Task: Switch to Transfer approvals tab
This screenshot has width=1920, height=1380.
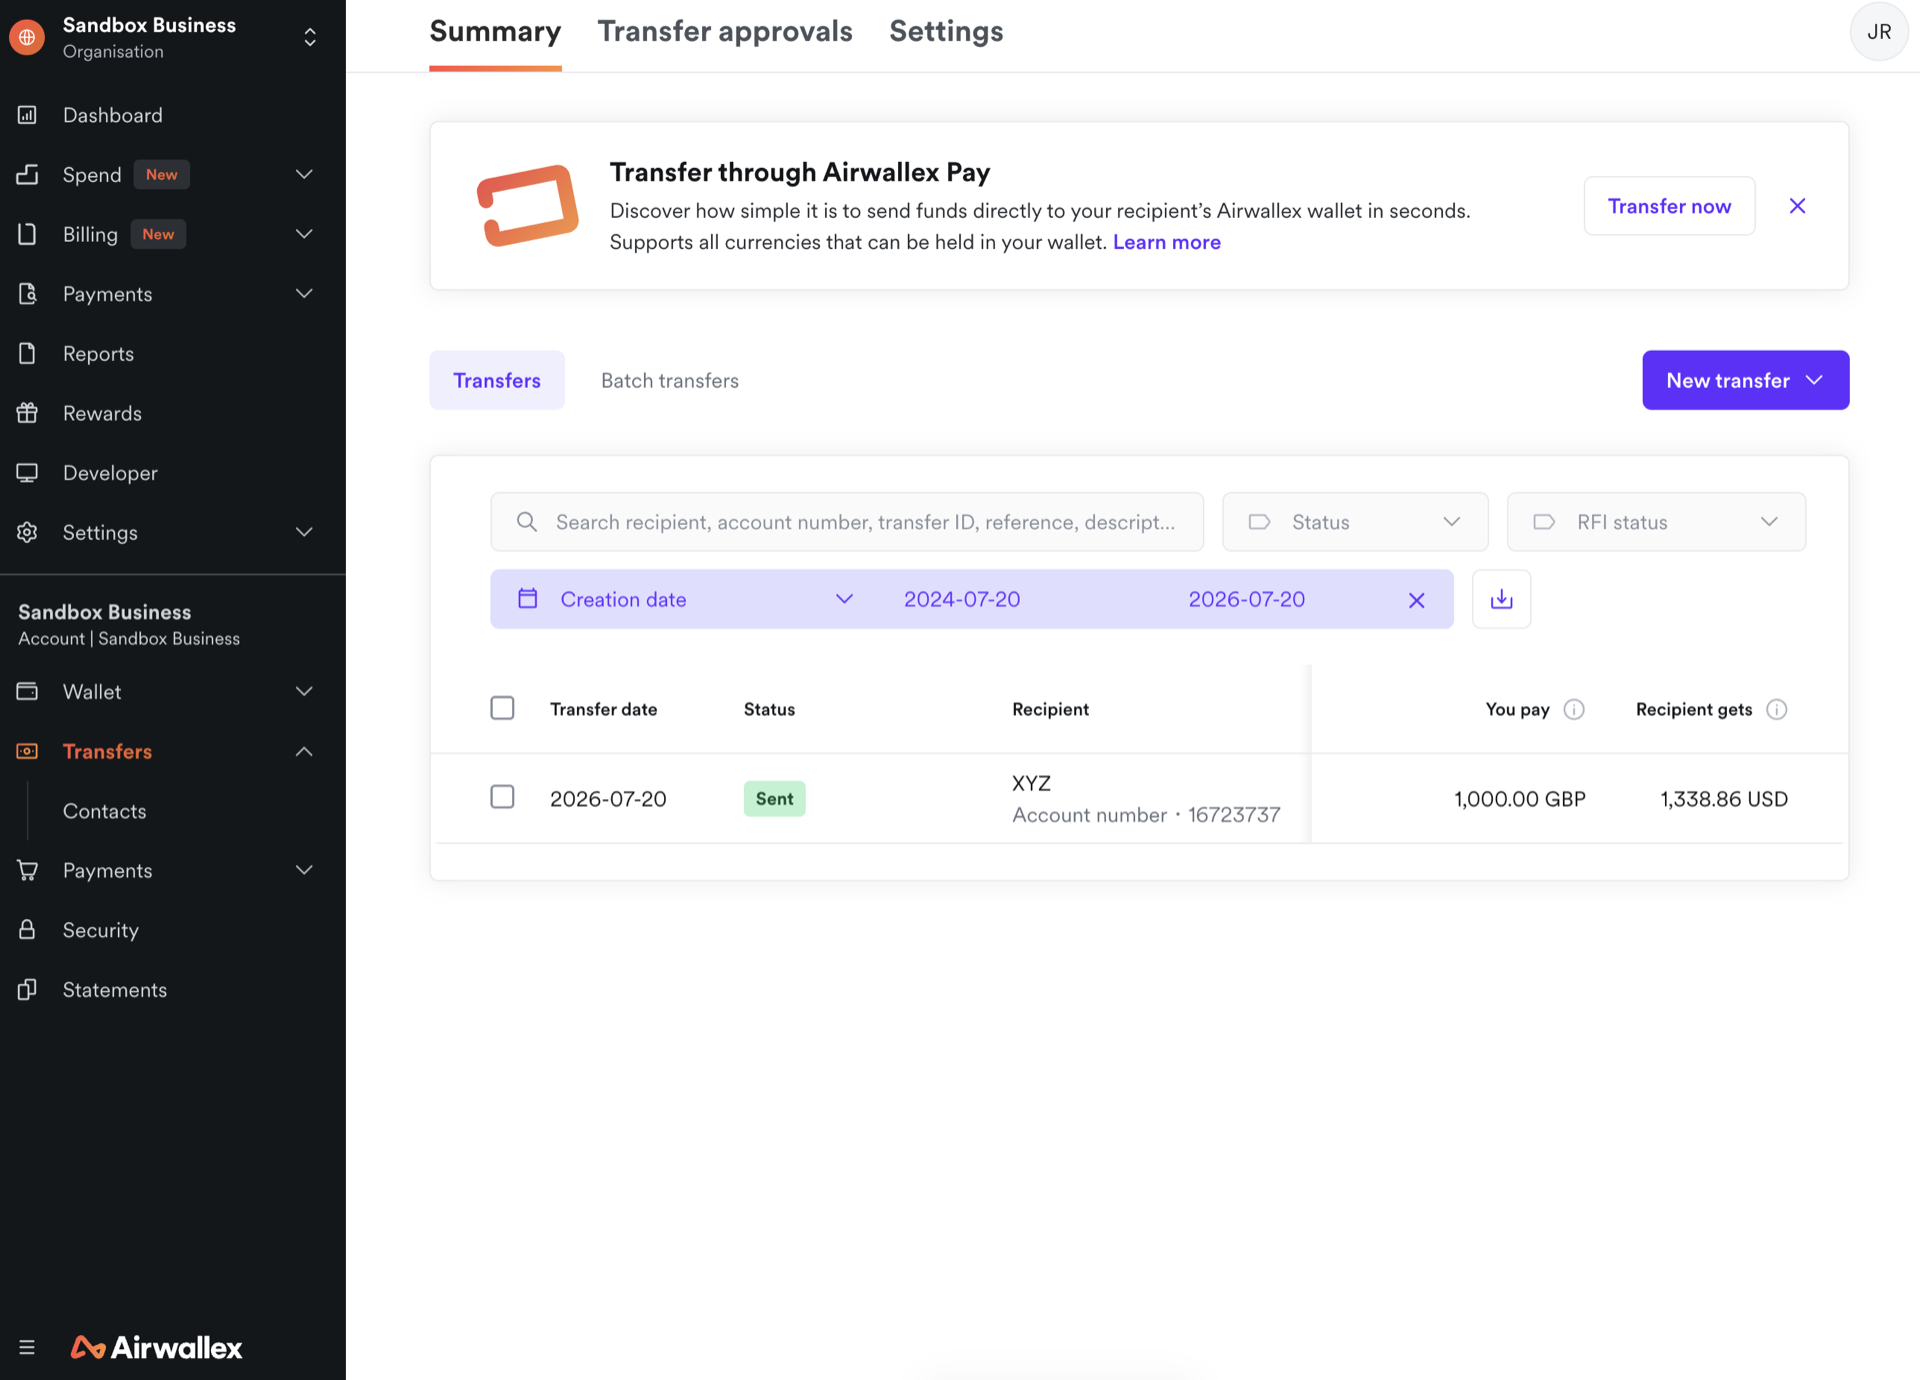Action: pos(725,31)
